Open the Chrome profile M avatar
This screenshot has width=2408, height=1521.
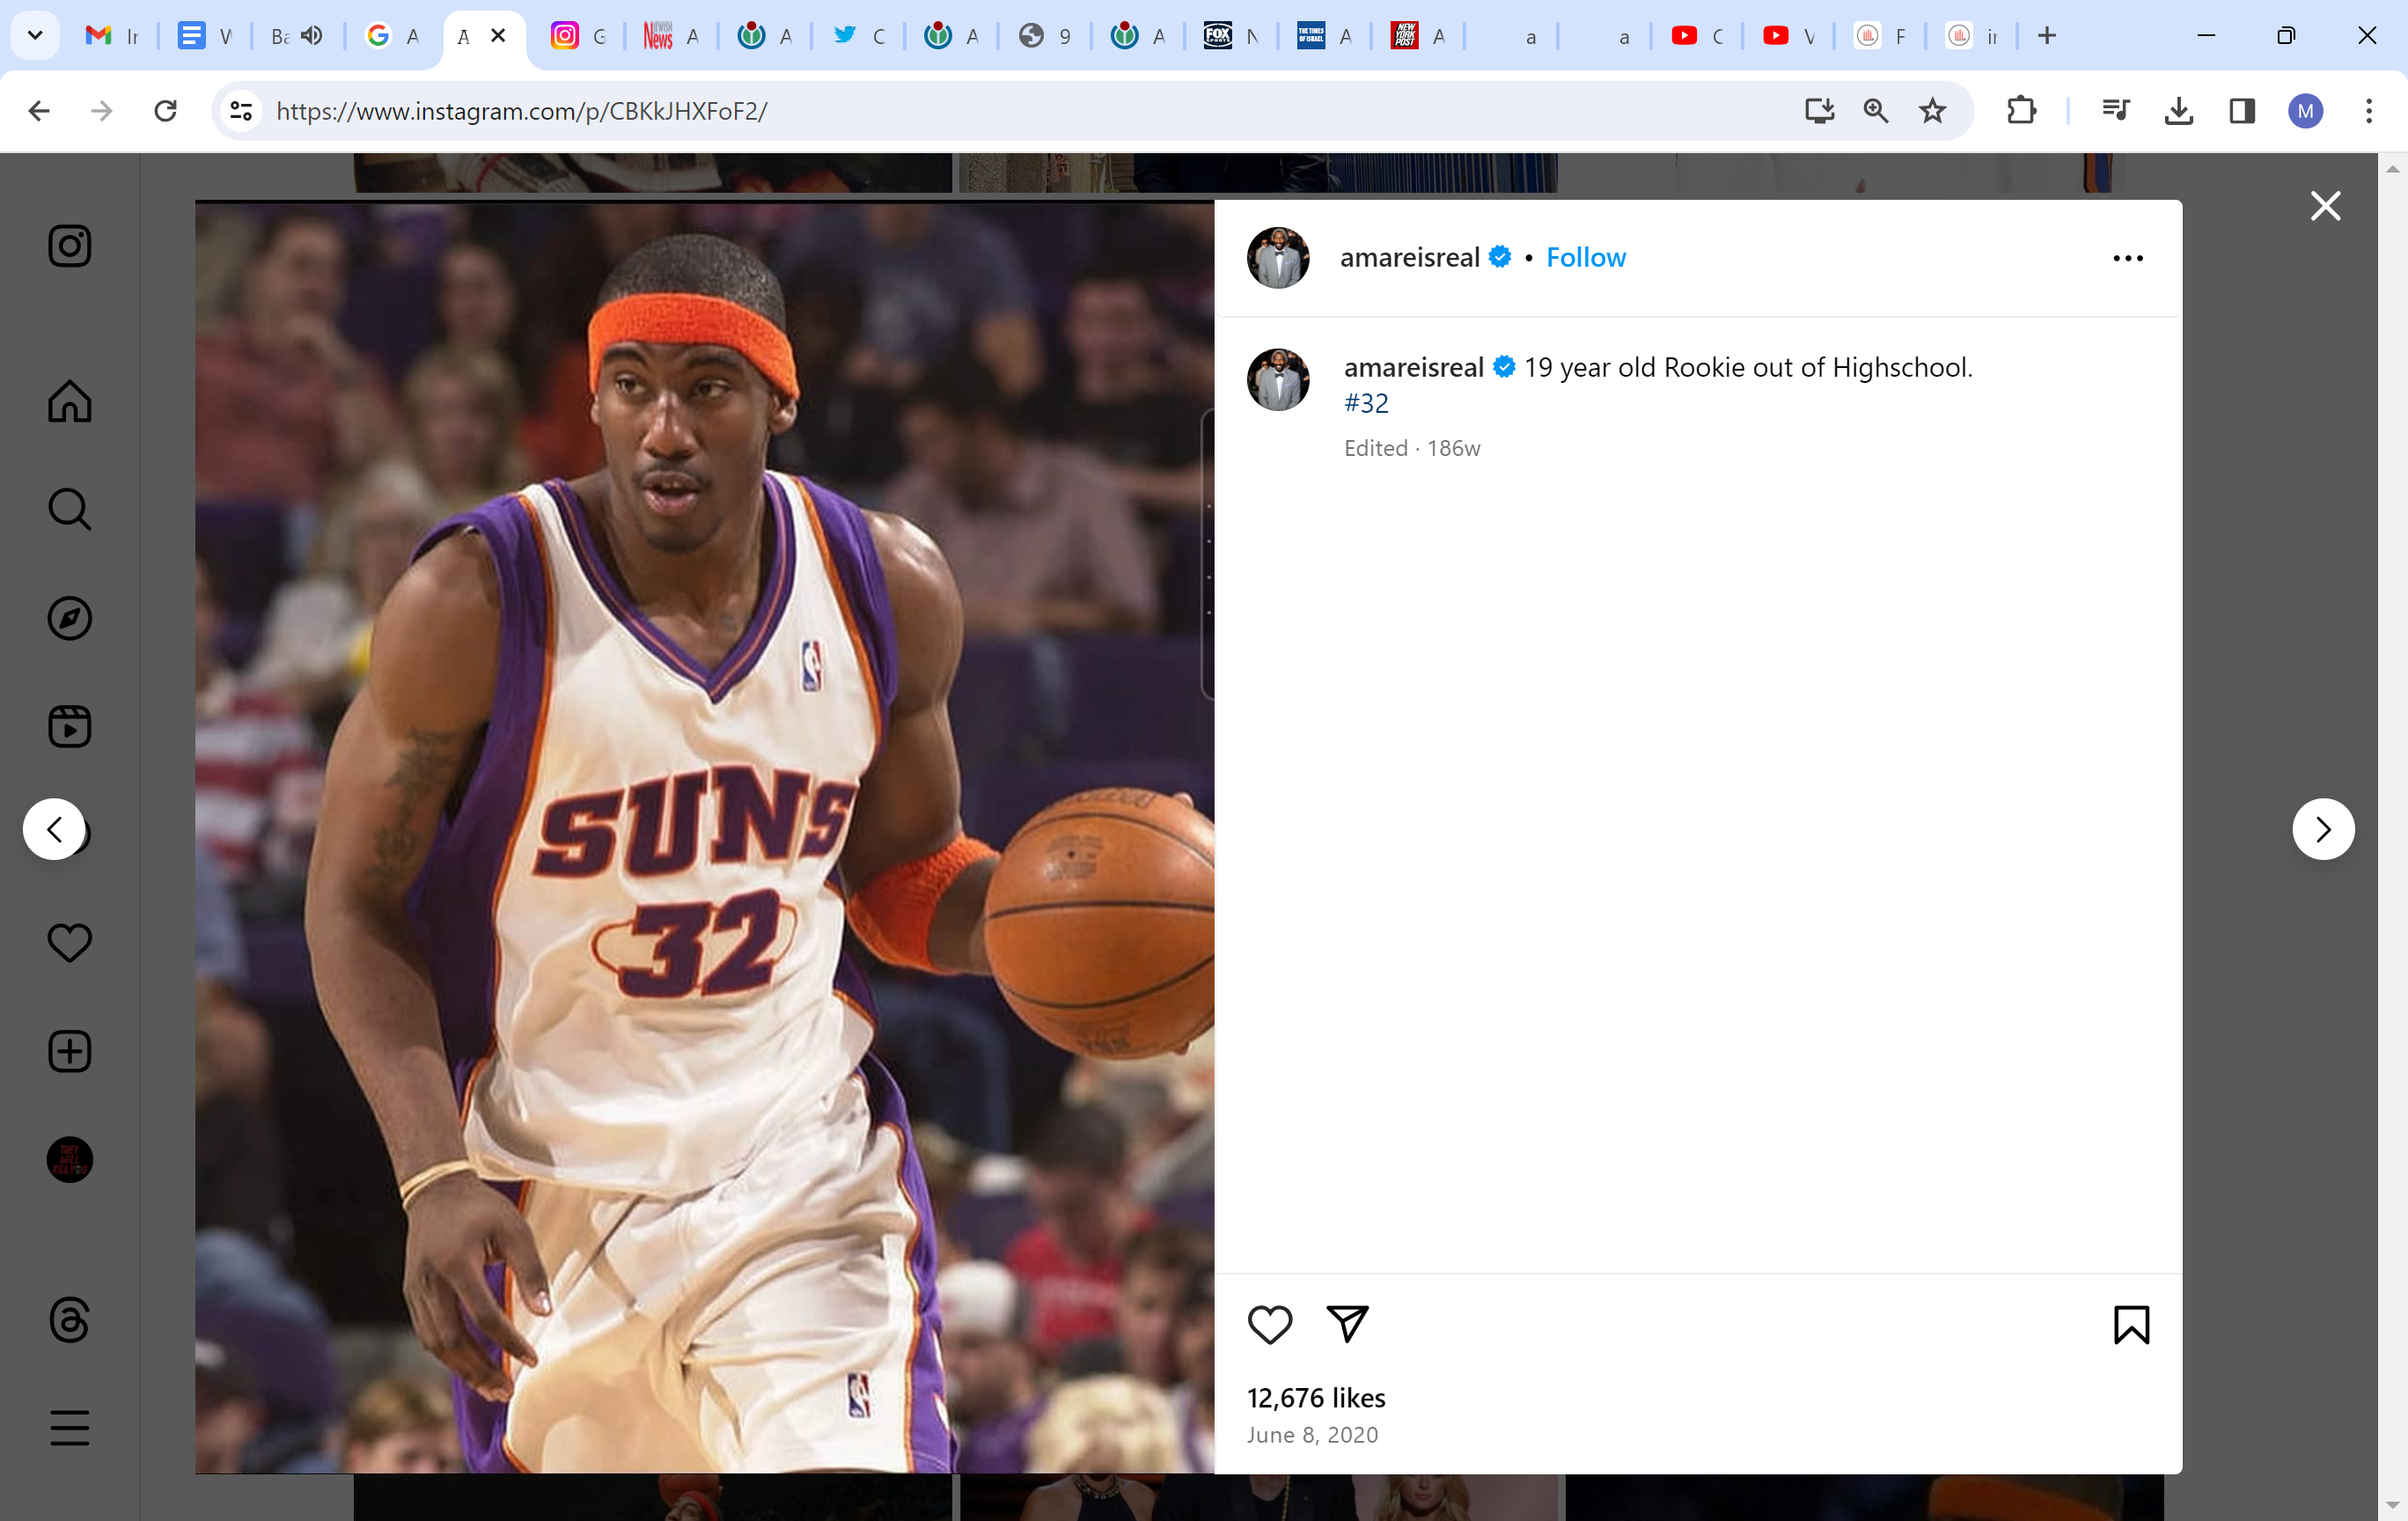coord(2306,111)
